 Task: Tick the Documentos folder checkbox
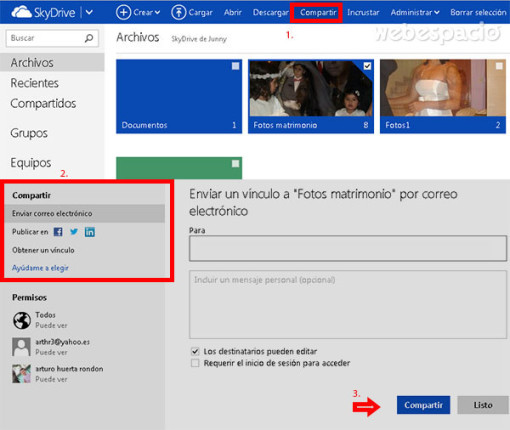(x=235, y=66)
